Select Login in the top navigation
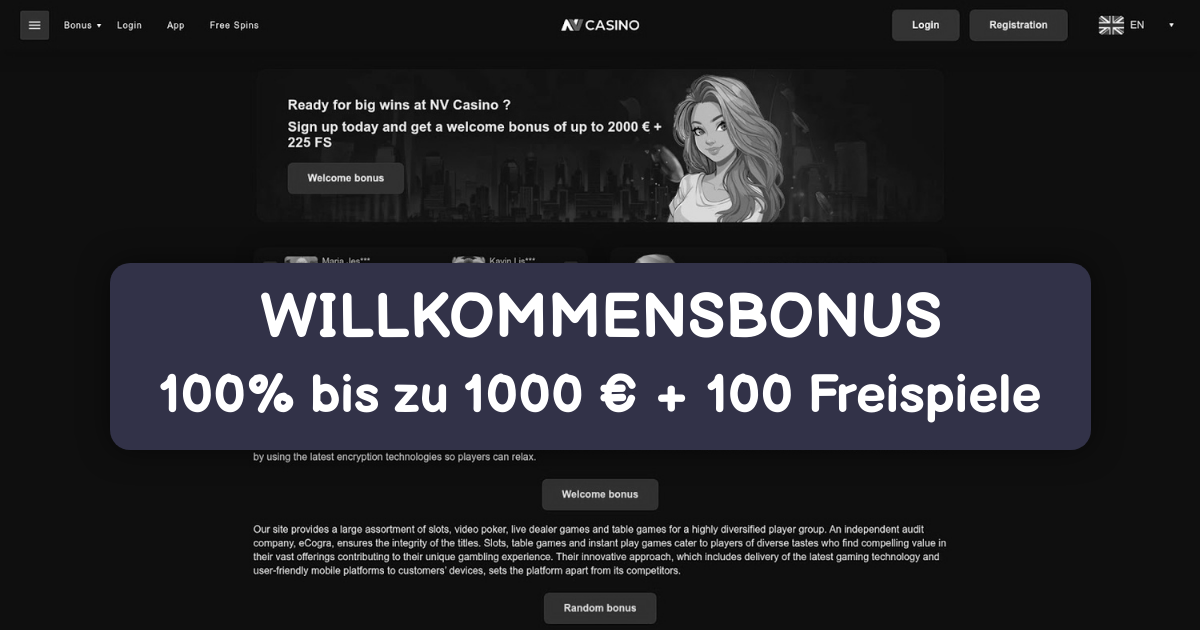The height and width of the screenshot is (630, 1200). pos(129,25)
